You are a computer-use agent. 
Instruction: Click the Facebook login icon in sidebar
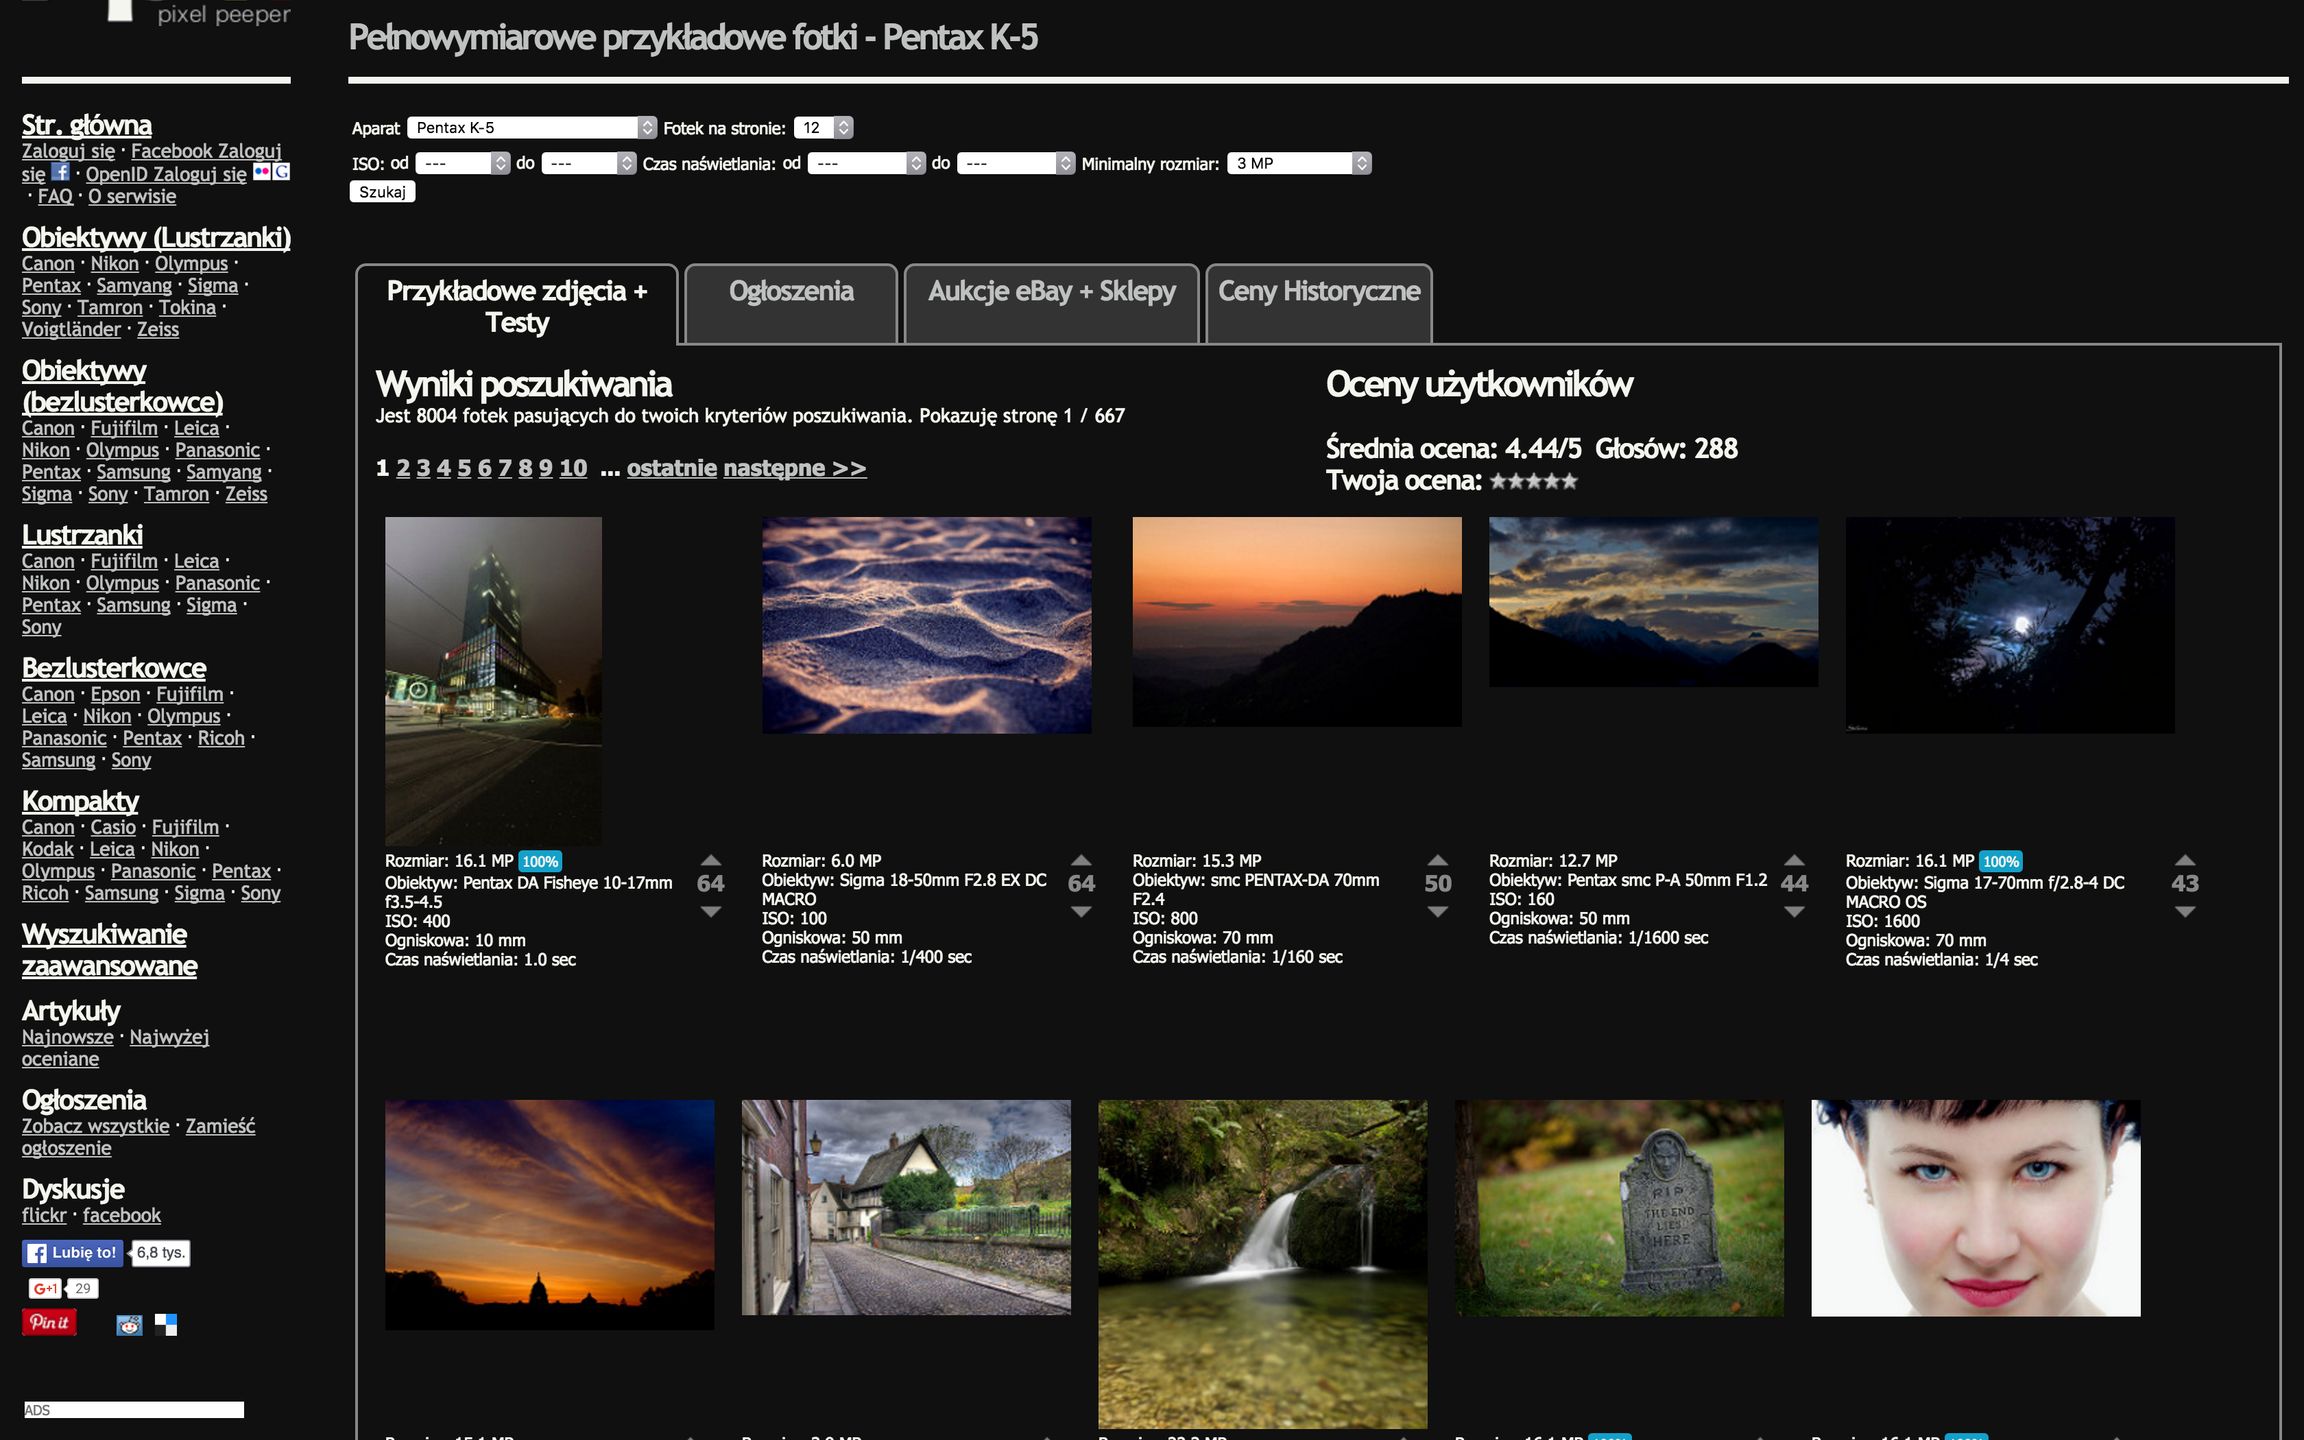60,173
